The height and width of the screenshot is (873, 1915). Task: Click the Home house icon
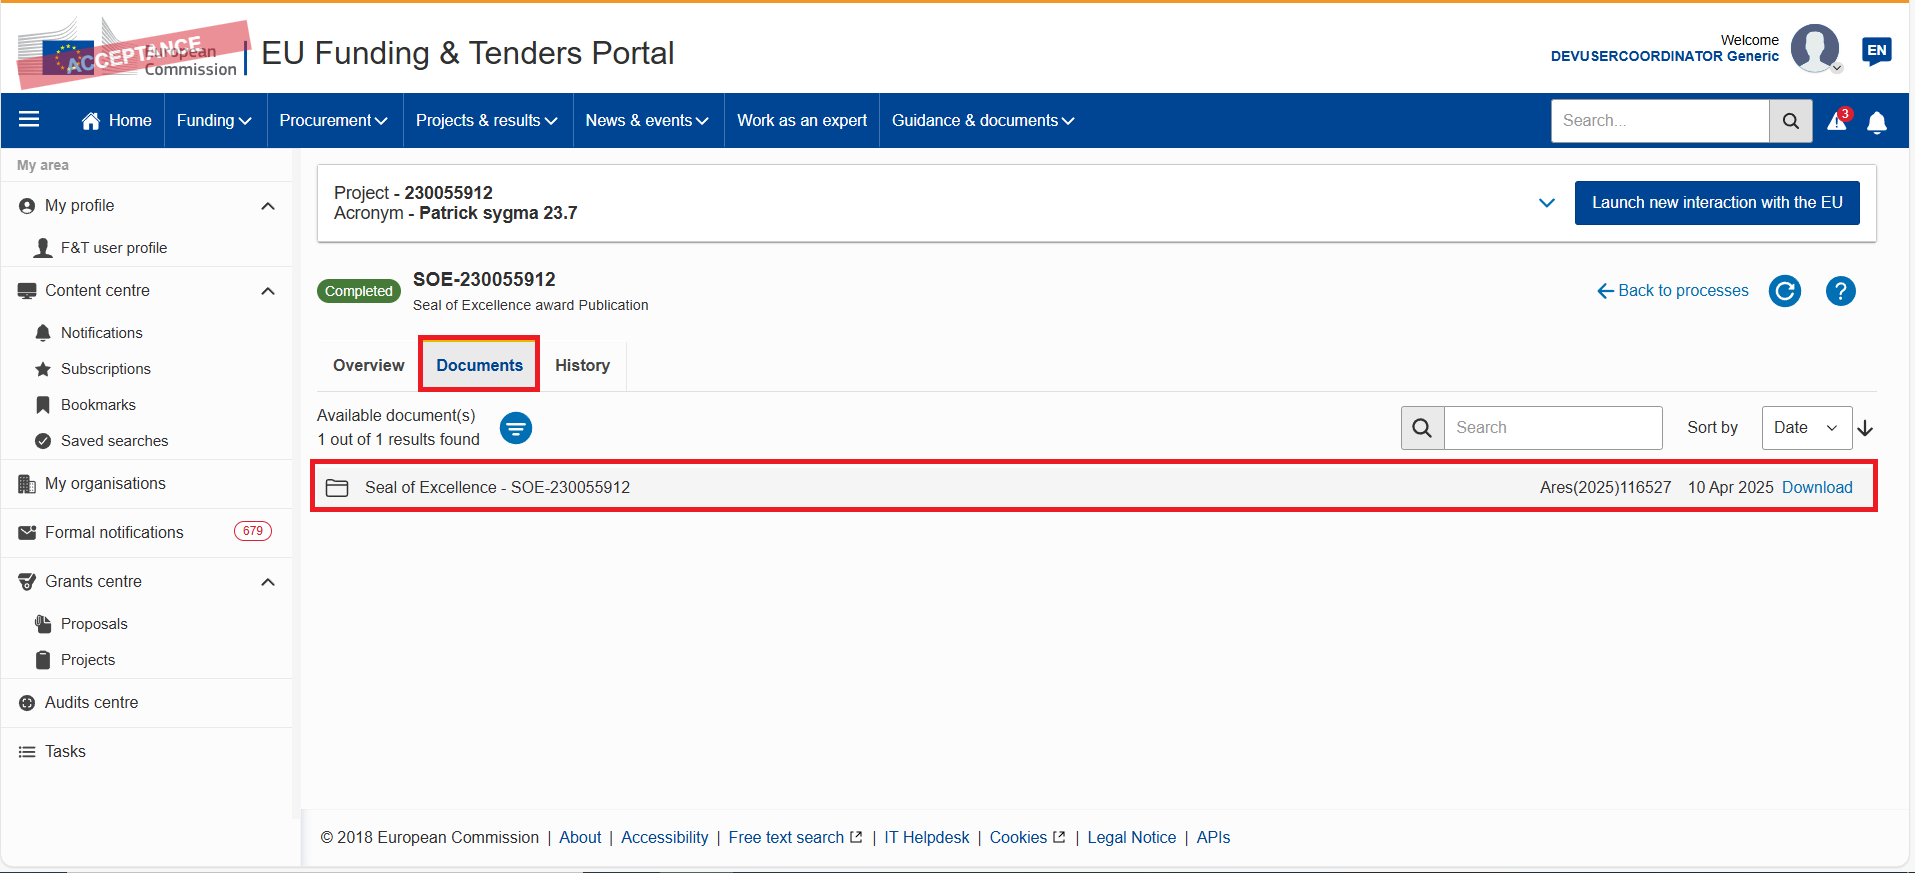91,121
